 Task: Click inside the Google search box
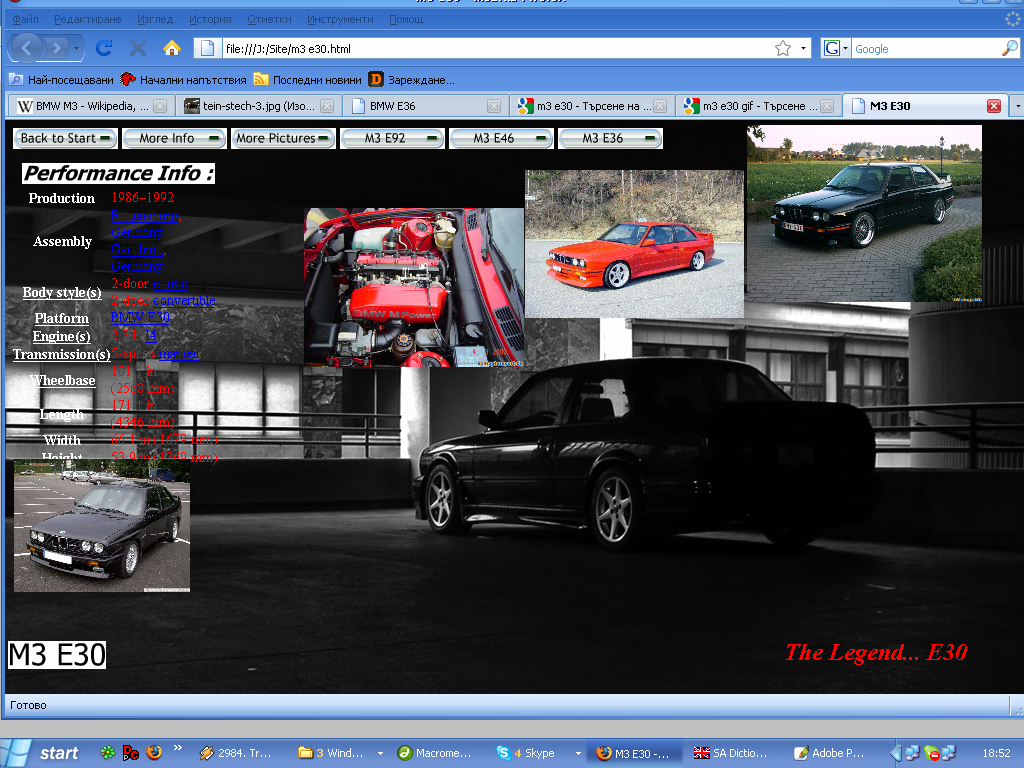click(x=926, y=48)
